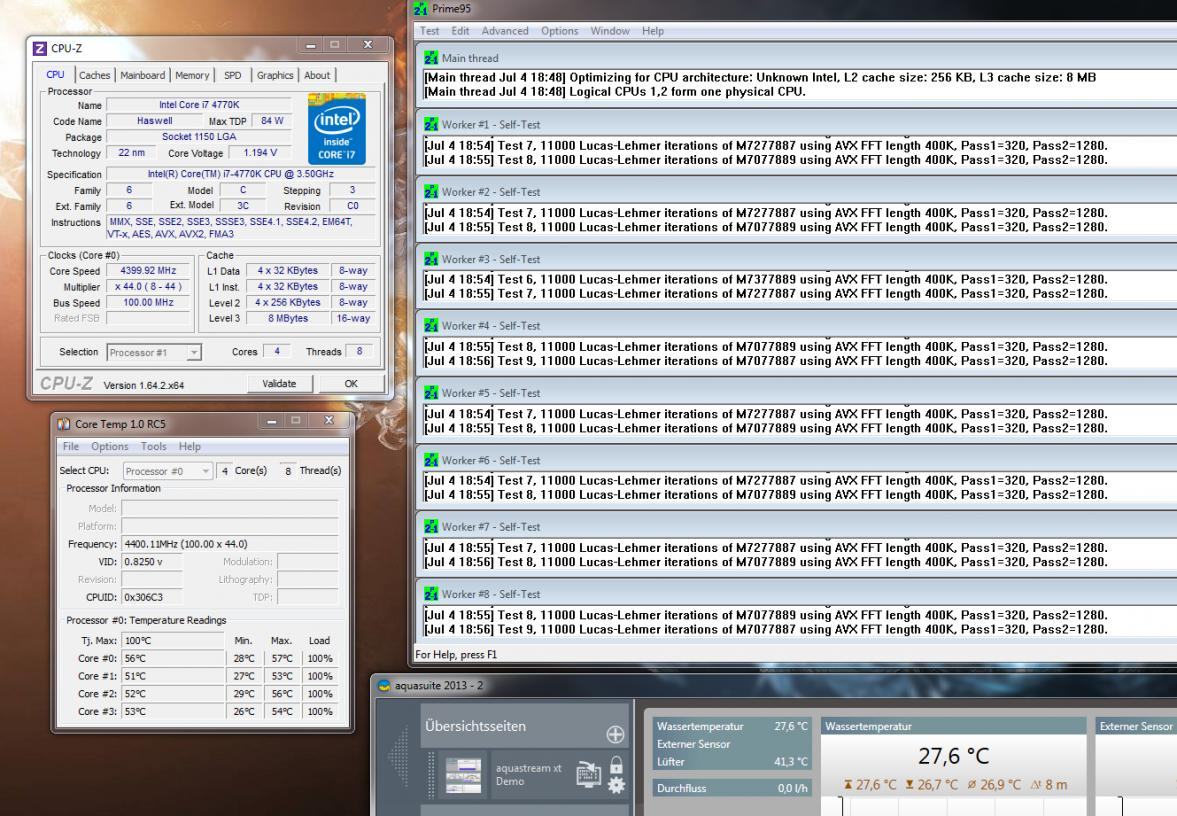The width and height of the screenshot is (1177, 816).
Task: Collapse aquasuite sidebar with dotted arrow
Action: pos(399,756)
